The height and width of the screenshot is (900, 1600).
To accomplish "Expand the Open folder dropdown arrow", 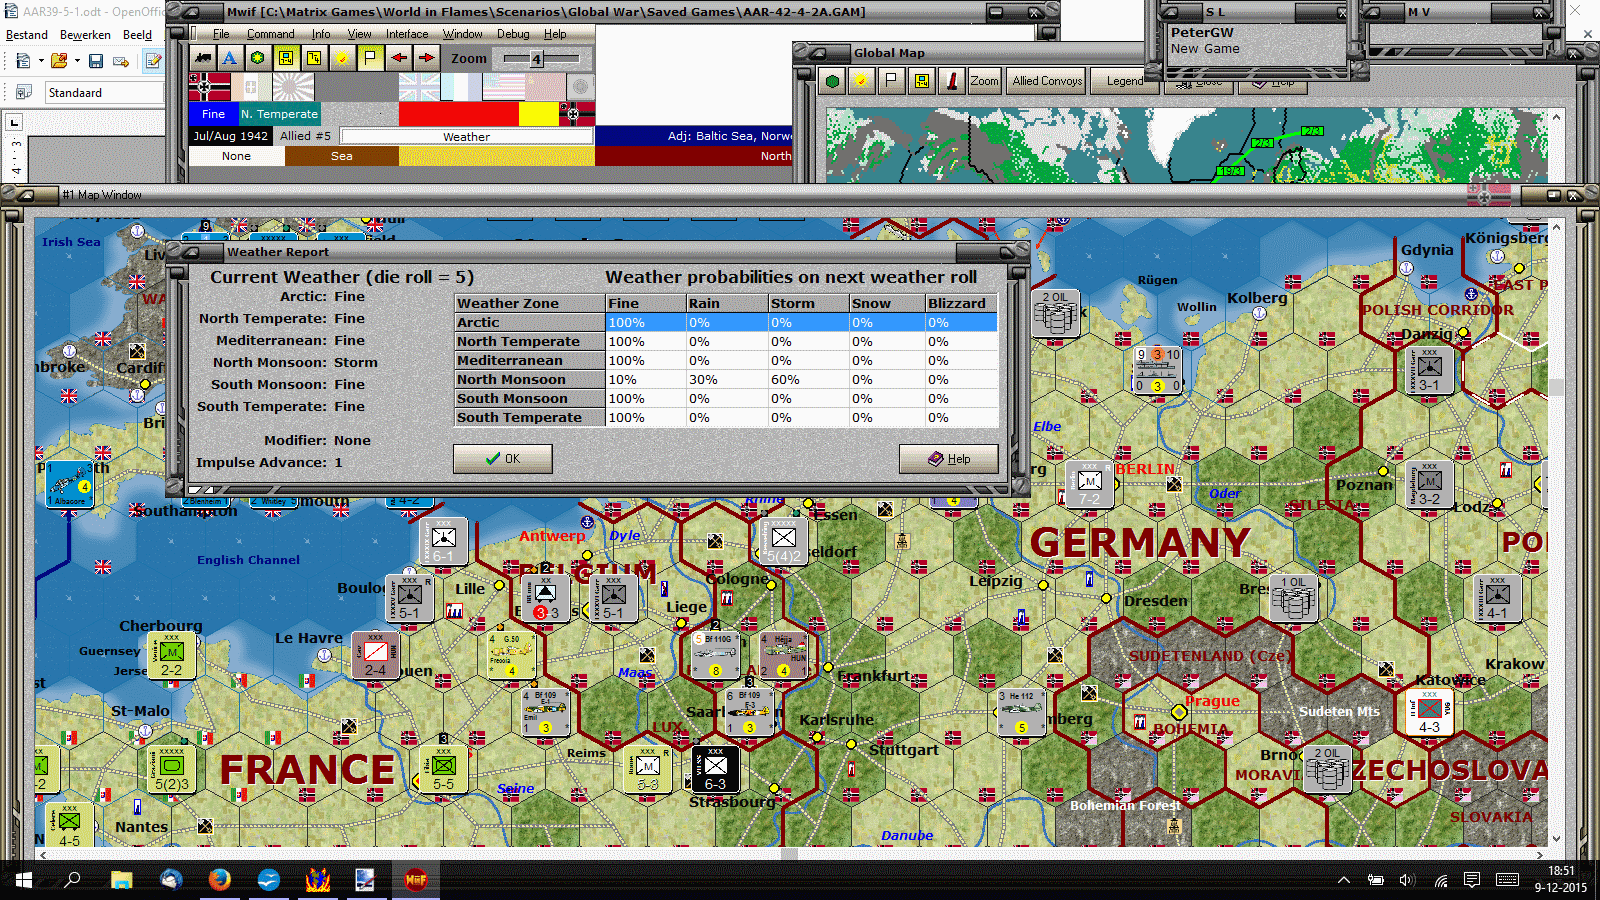I will (77, 61).
